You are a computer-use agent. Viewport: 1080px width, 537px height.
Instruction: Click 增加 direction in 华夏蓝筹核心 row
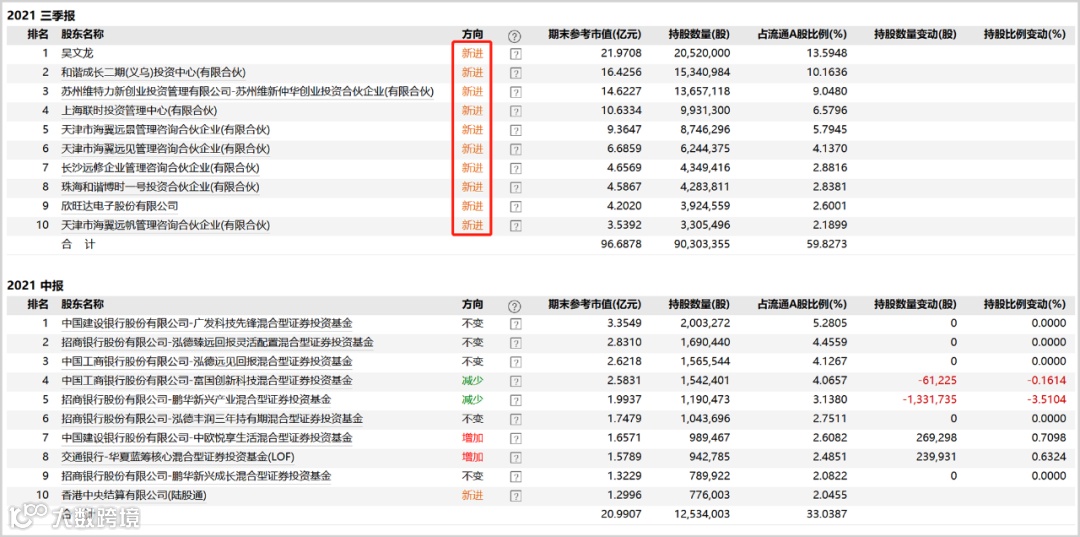point(472,456)
